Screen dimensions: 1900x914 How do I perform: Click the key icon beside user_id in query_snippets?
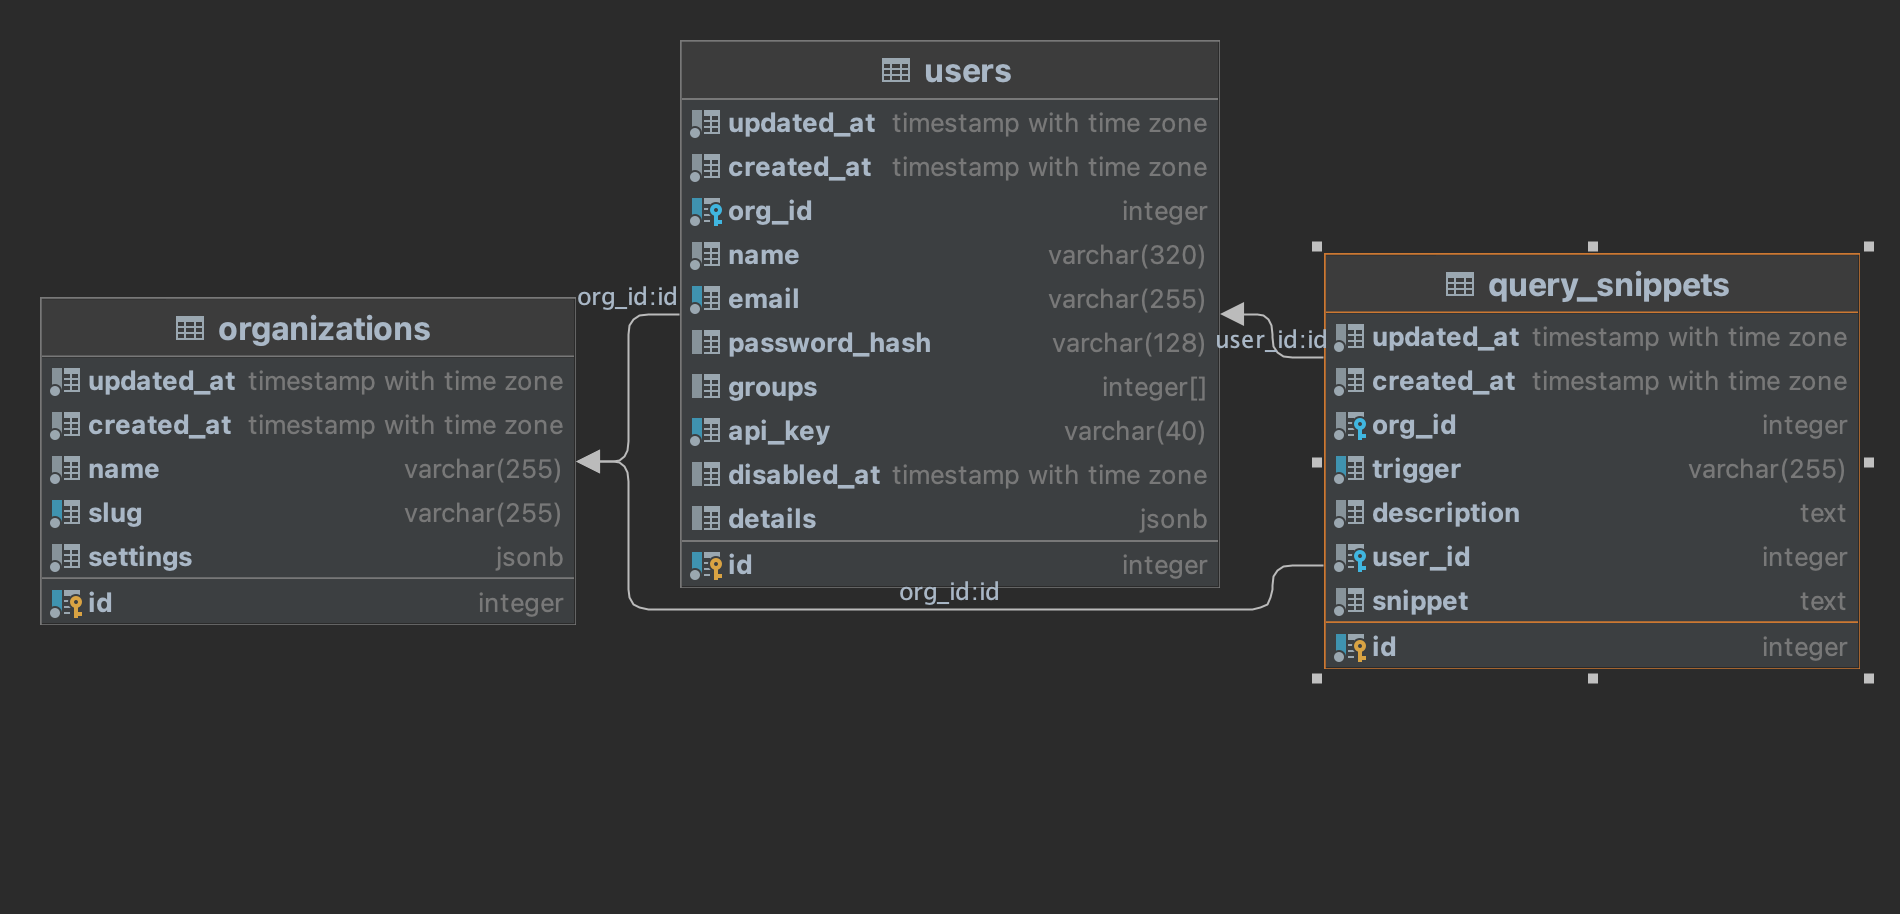(x=1357, y=557)
